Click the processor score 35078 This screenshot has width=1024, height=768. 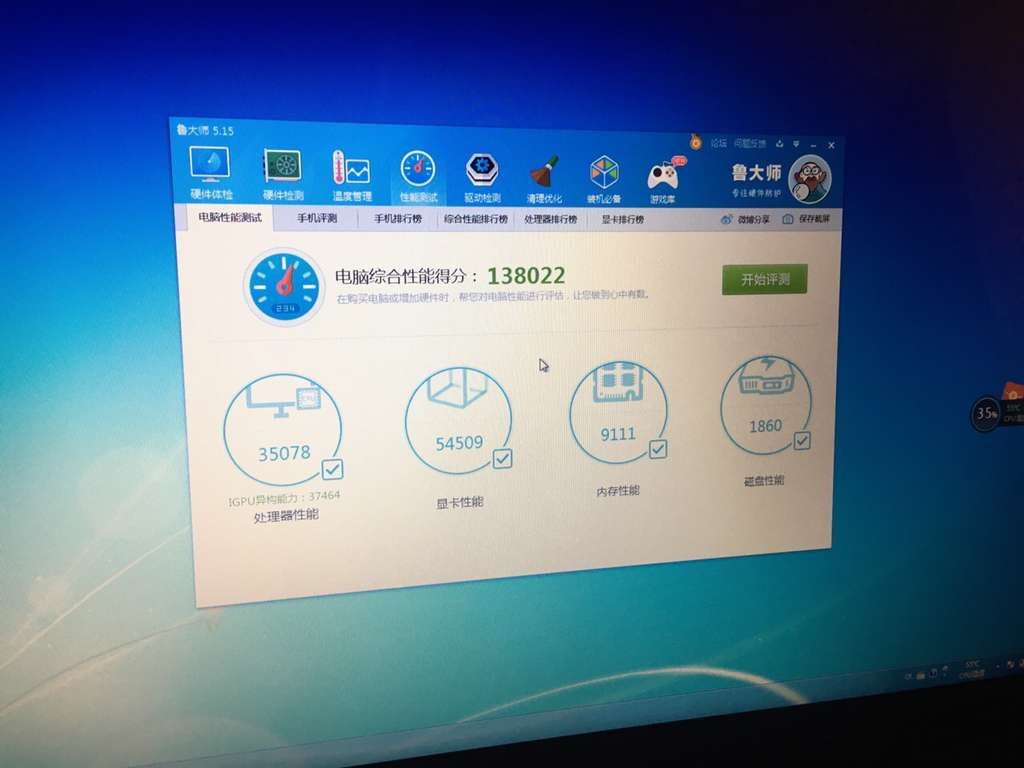tap(284, 453)
